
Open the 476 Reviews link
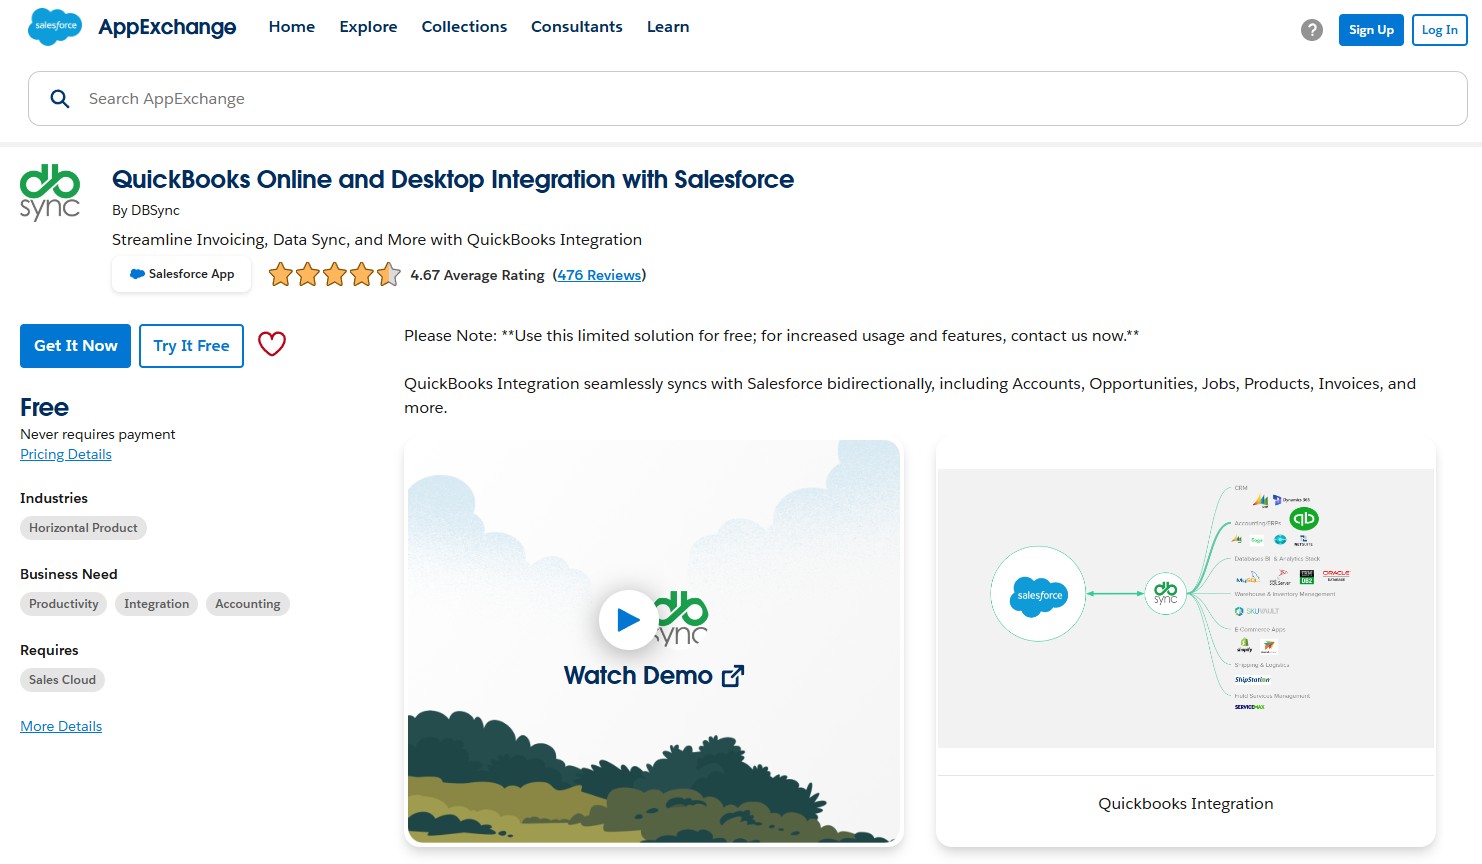(599, 275)
